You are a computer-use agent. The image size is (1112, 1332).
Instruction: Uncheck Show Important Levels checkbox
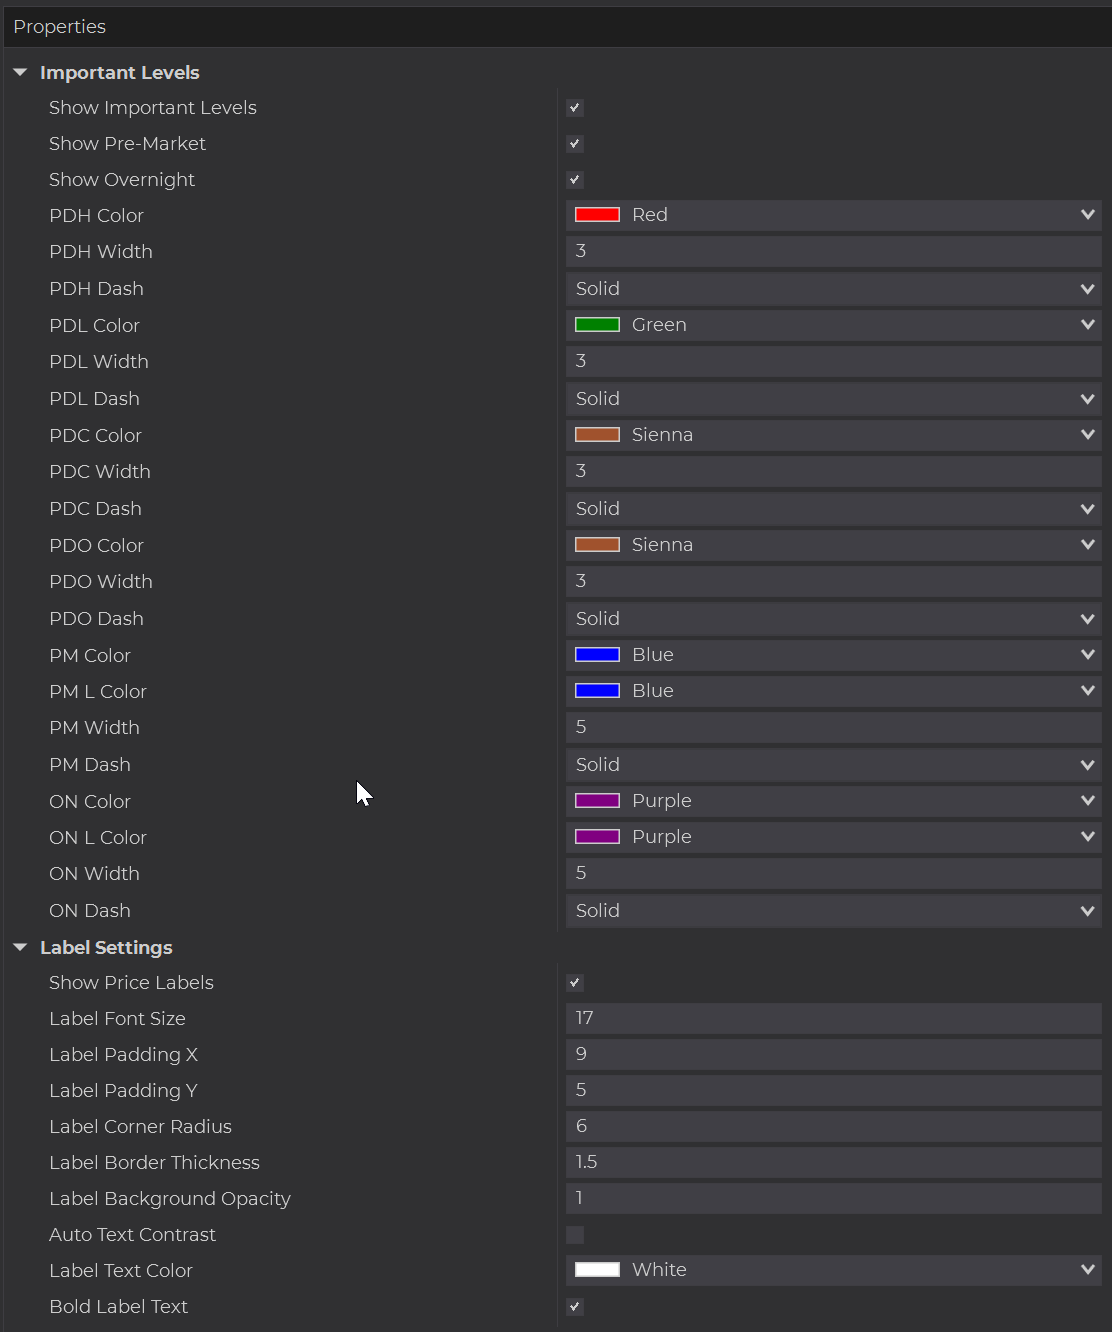coord(575,108)
